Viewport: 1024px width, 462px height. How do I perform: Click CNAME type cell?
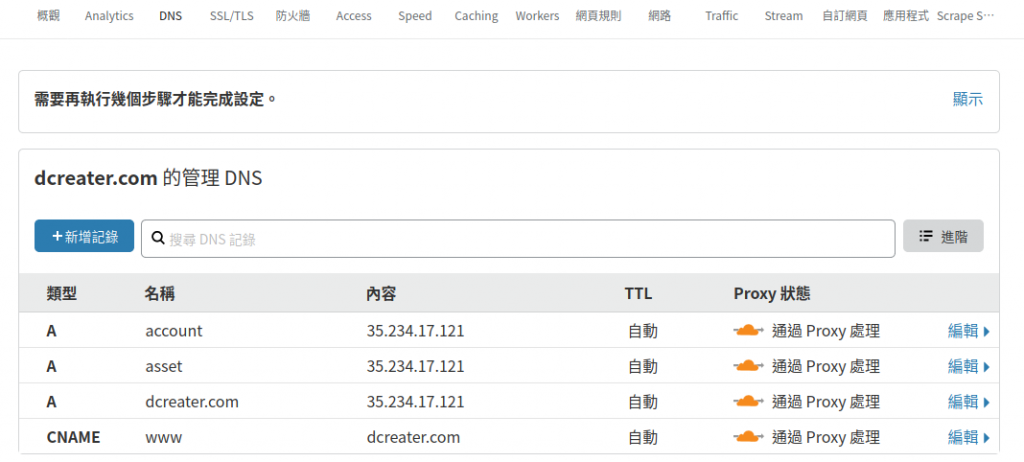coord(74,437)
